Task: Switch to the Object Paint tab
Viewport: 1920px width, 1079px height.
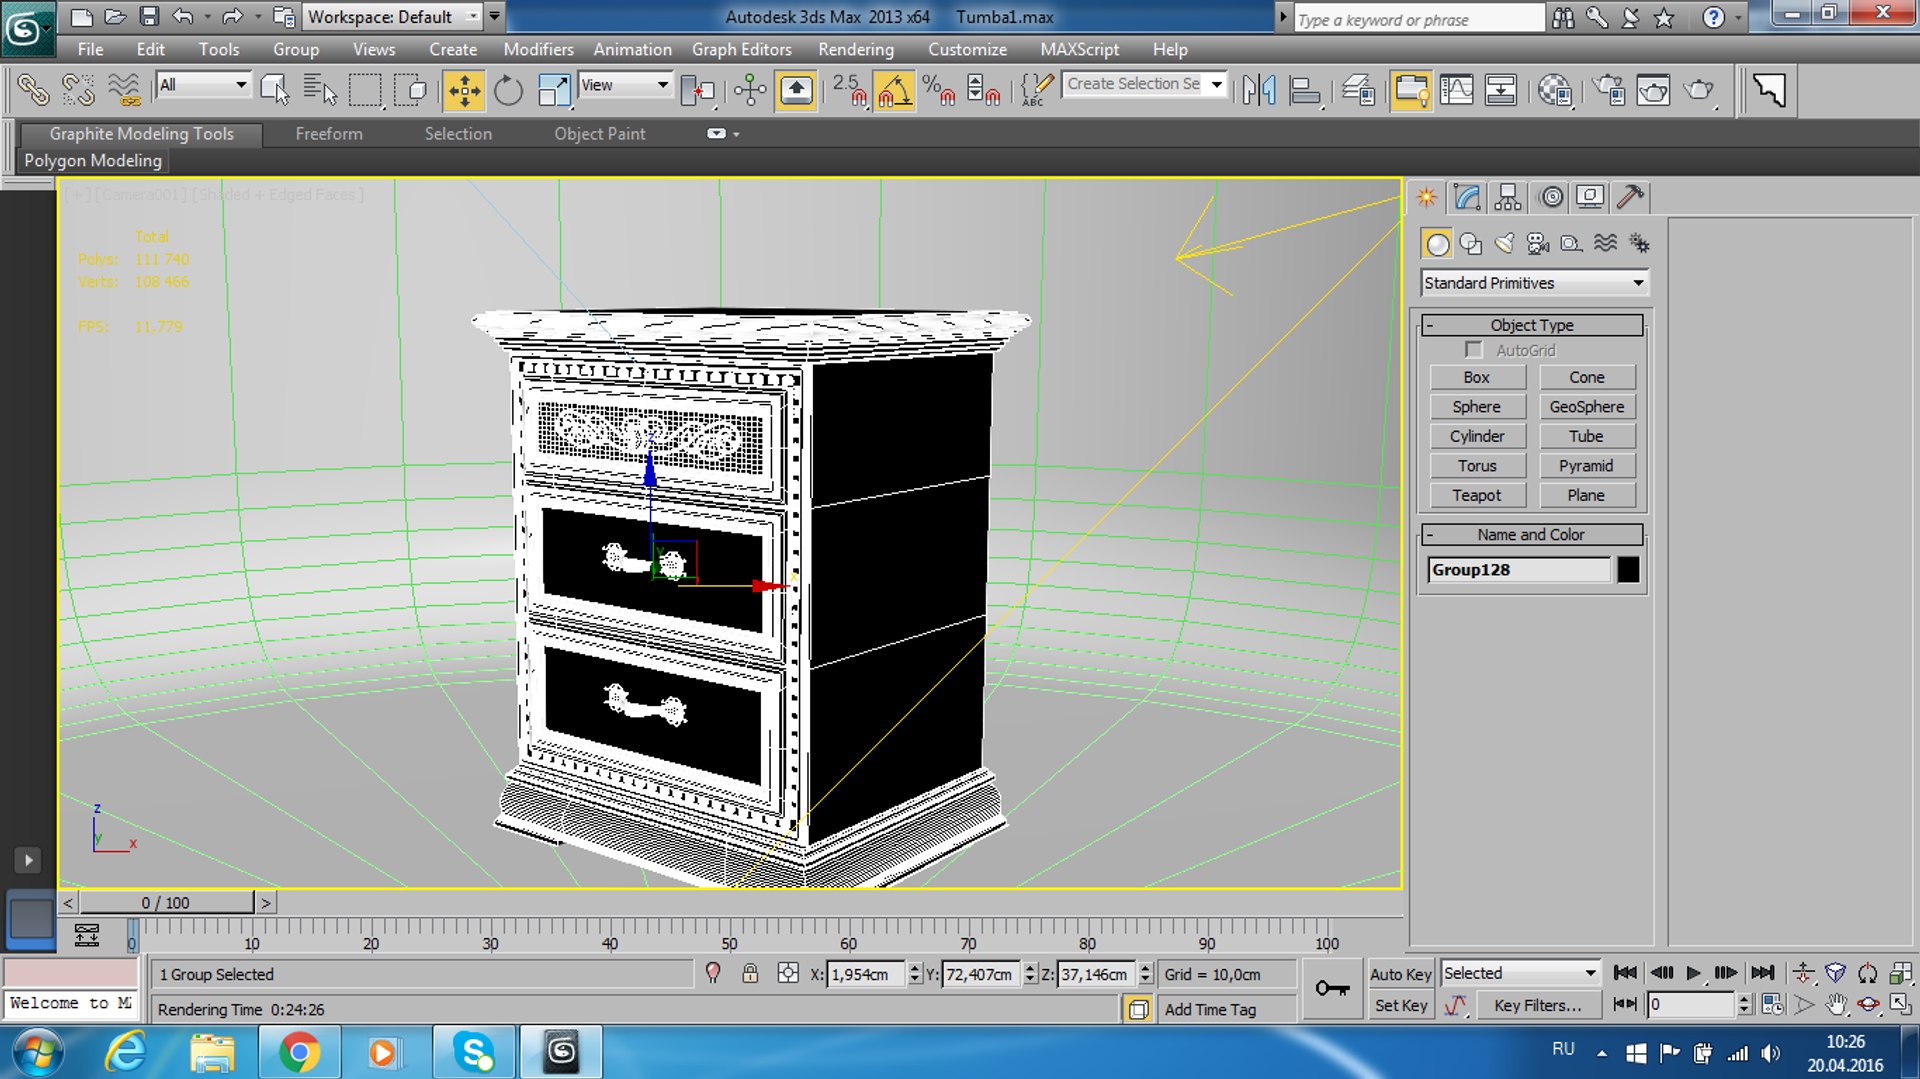Action: [x=600, y=134]
